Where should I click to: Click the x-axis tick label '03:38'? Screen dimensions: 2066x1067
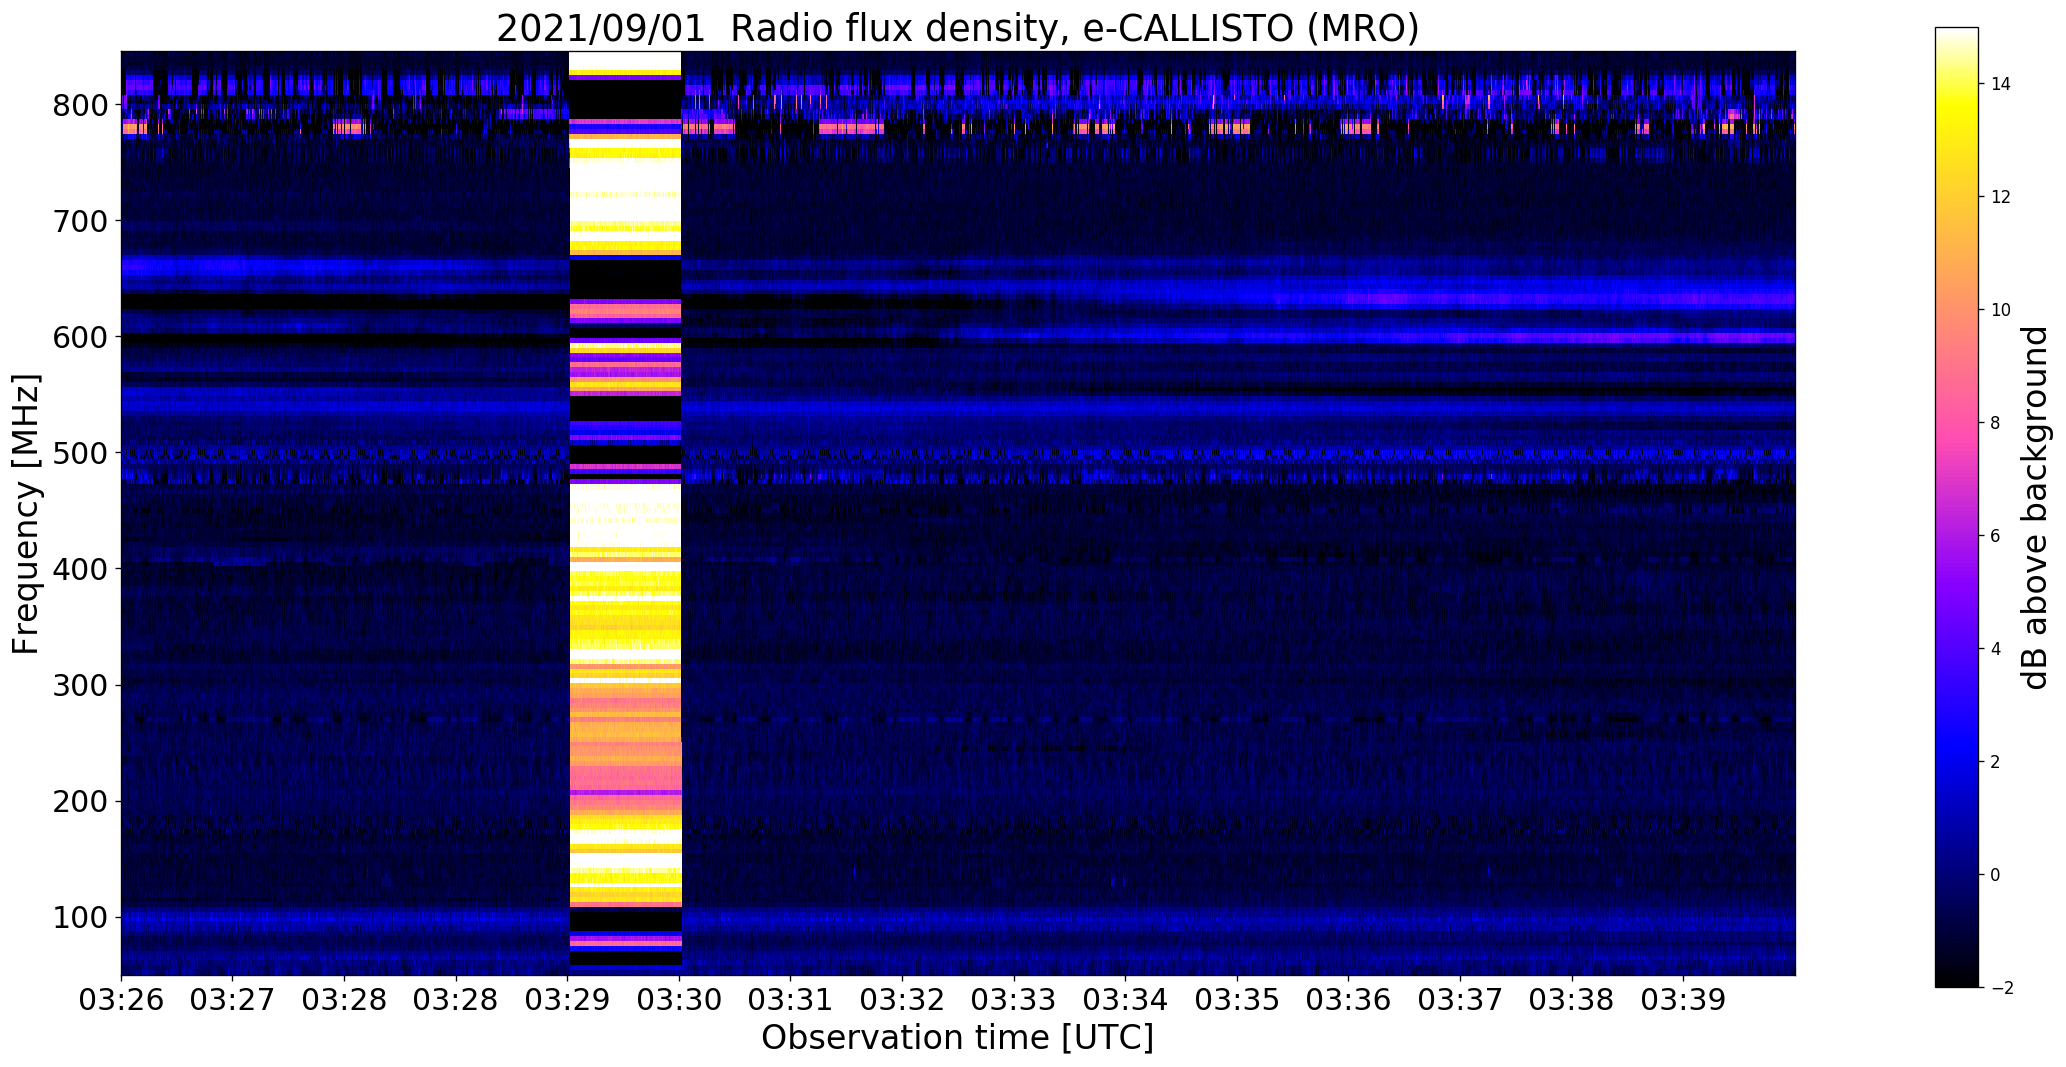(1572, 1001)
